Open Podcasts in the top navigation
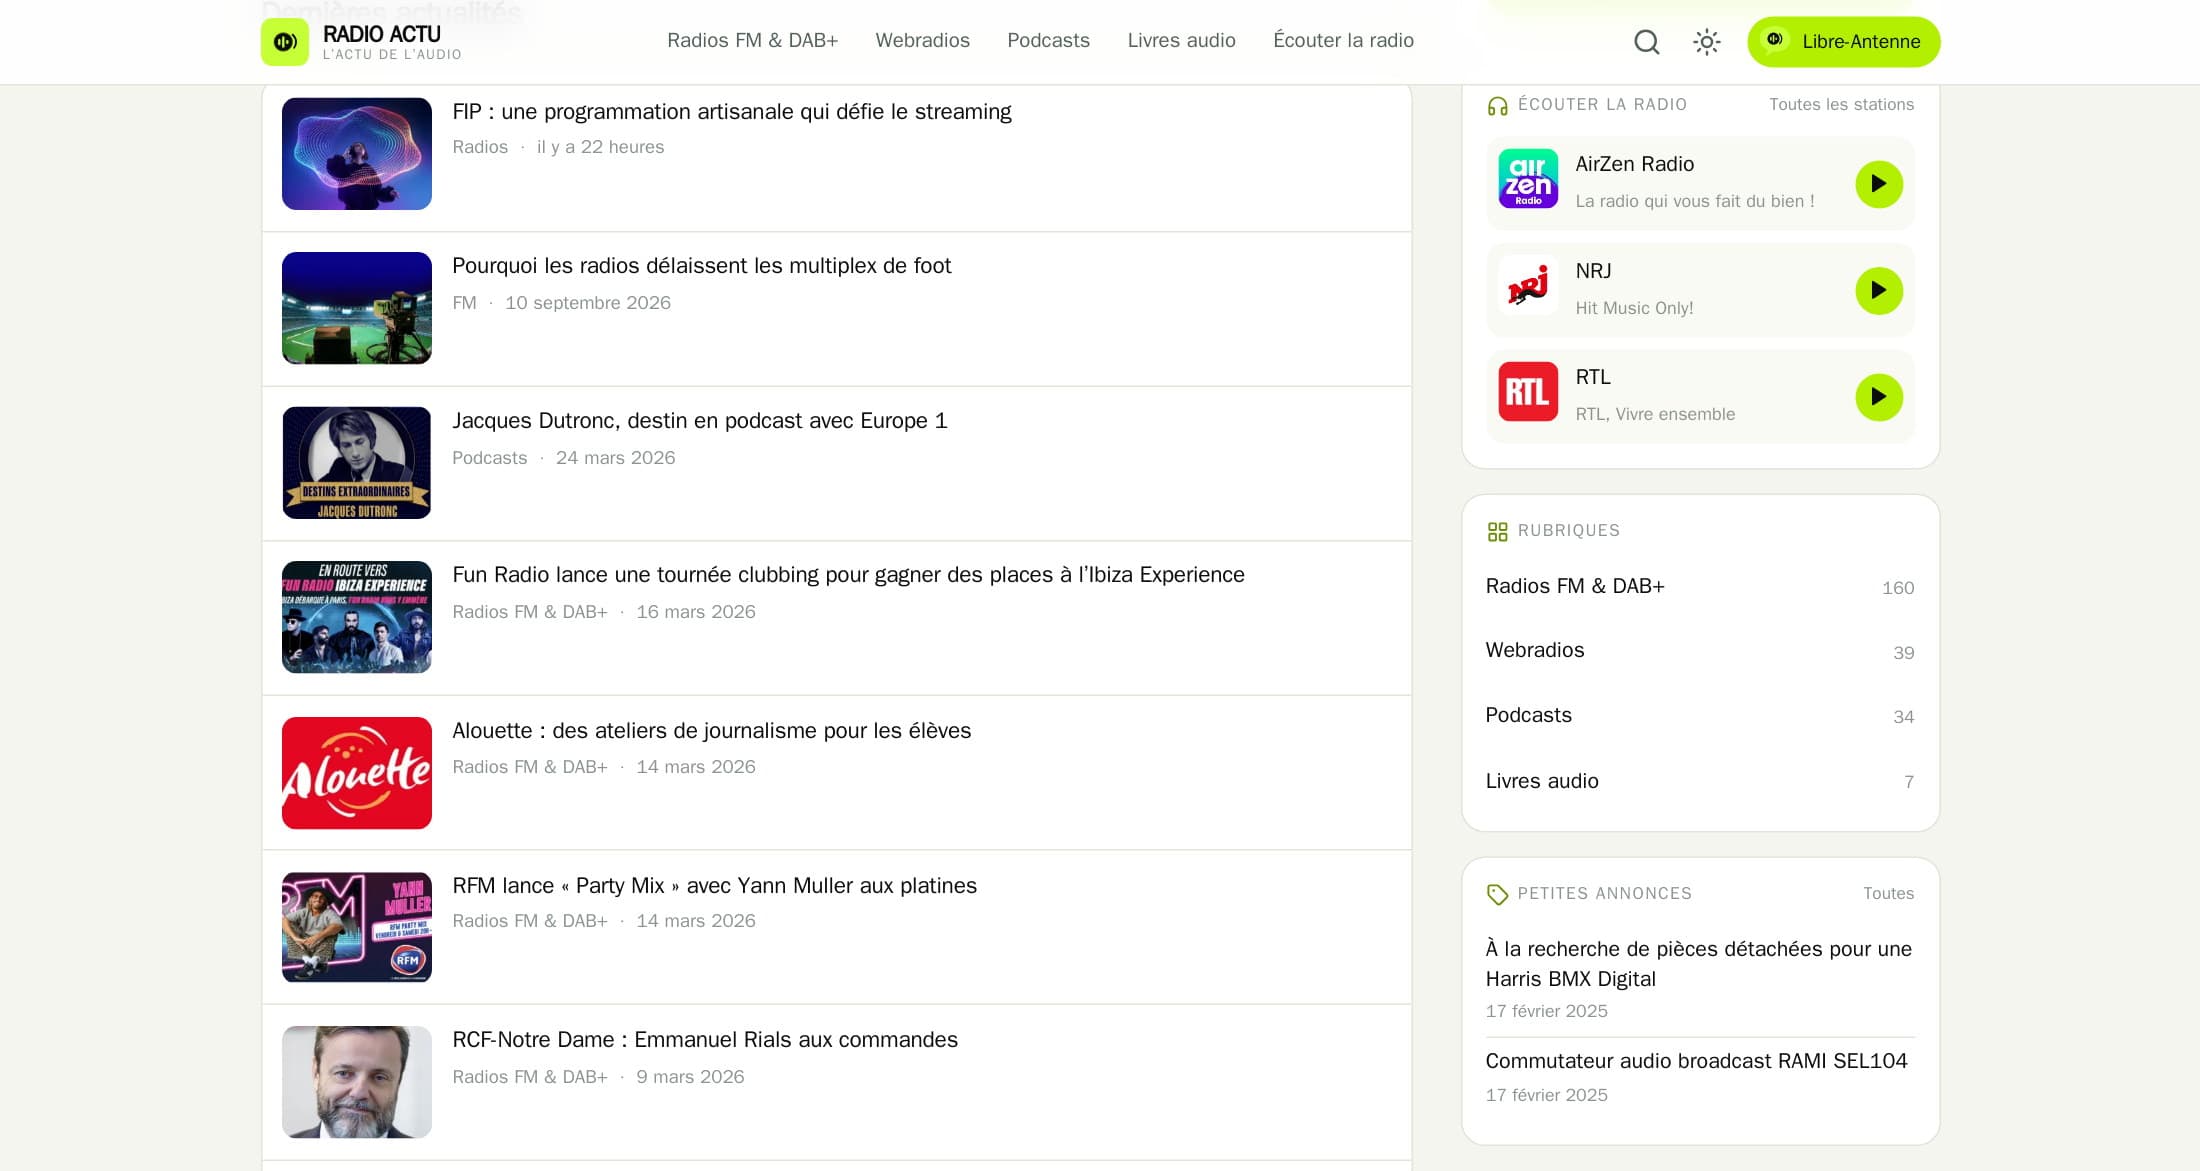Image resolution: width=2200 pixels, height=1171 pixels. tap(1048, 41)
